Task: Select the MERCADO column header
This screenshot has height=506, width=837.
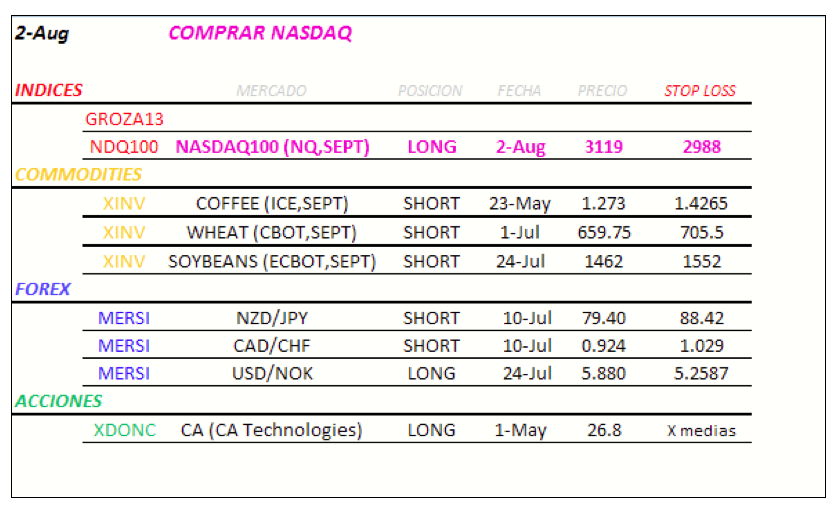Action: coord(271,91)
